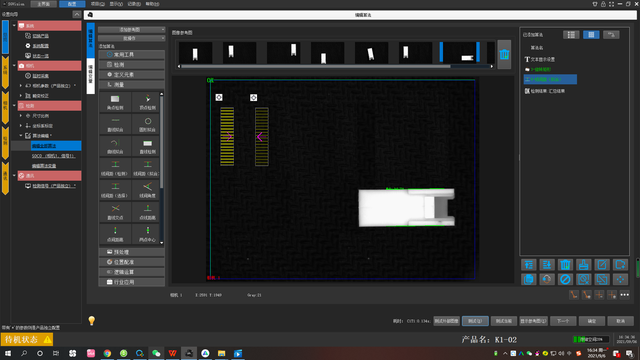Image resolution: width=640 pixels, height=360 pixels.
Task: Toggle the first orange axis tool icon
Action: click(x=574, y=295)
